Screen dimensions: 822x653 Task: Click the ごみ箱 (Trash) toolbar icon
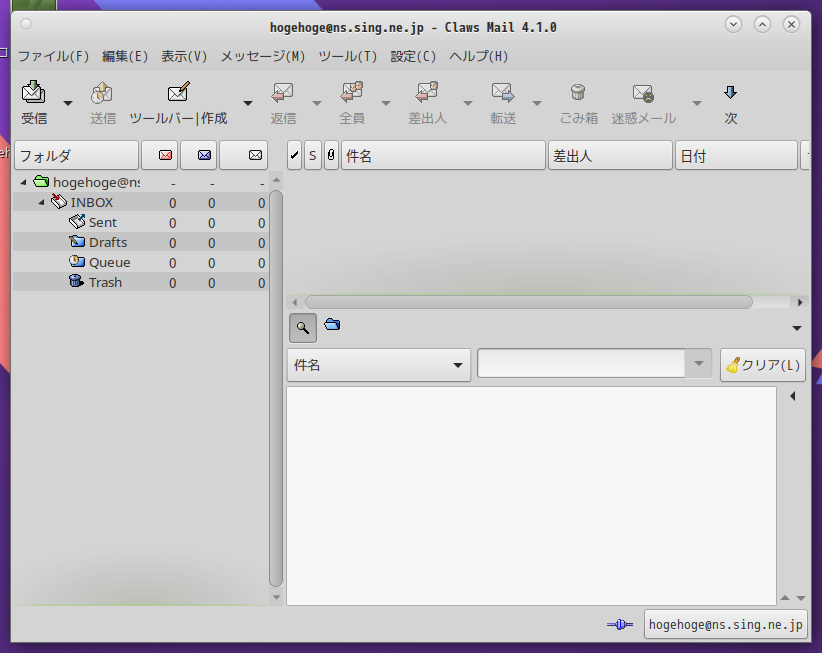pyautogui.click(x=578, y=92)
